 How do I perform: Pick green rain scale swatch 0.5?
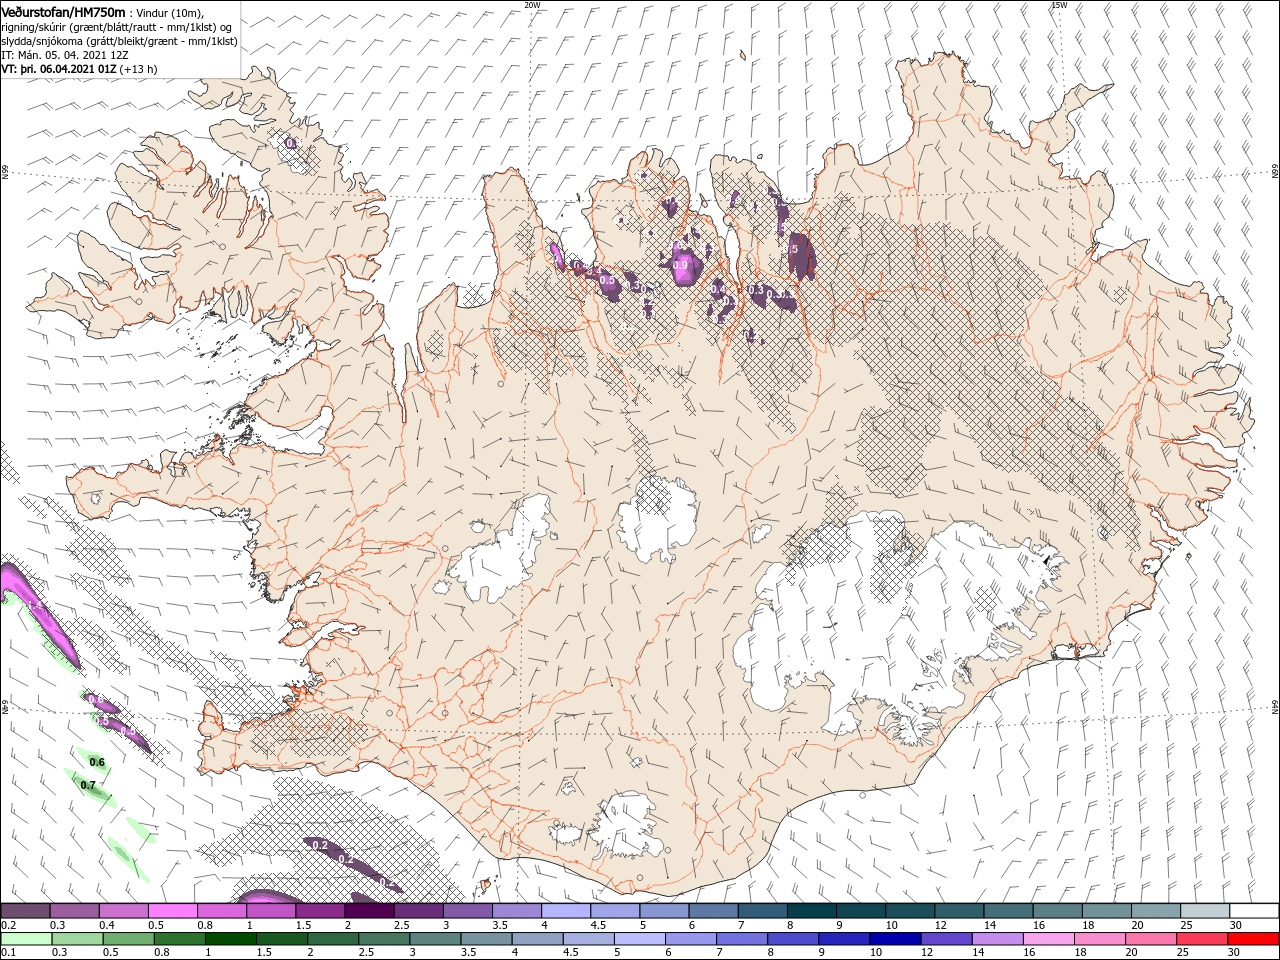click(129, 939)
